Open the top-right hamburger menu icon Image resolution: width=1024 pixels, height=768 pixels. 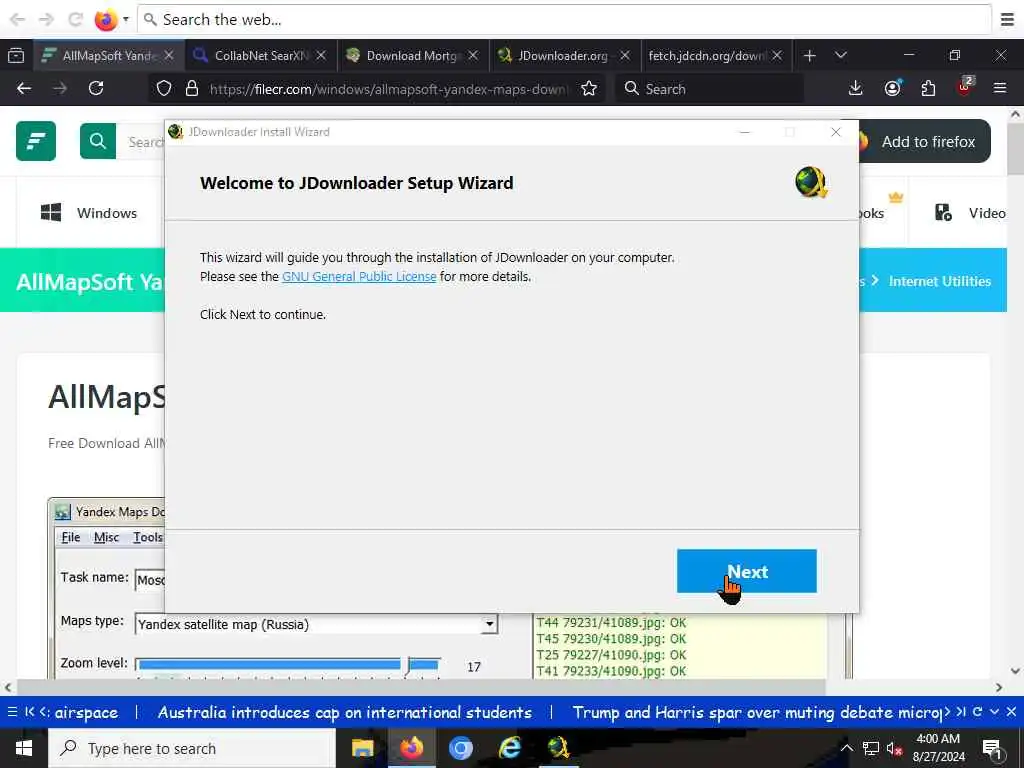coord(1008,20)
